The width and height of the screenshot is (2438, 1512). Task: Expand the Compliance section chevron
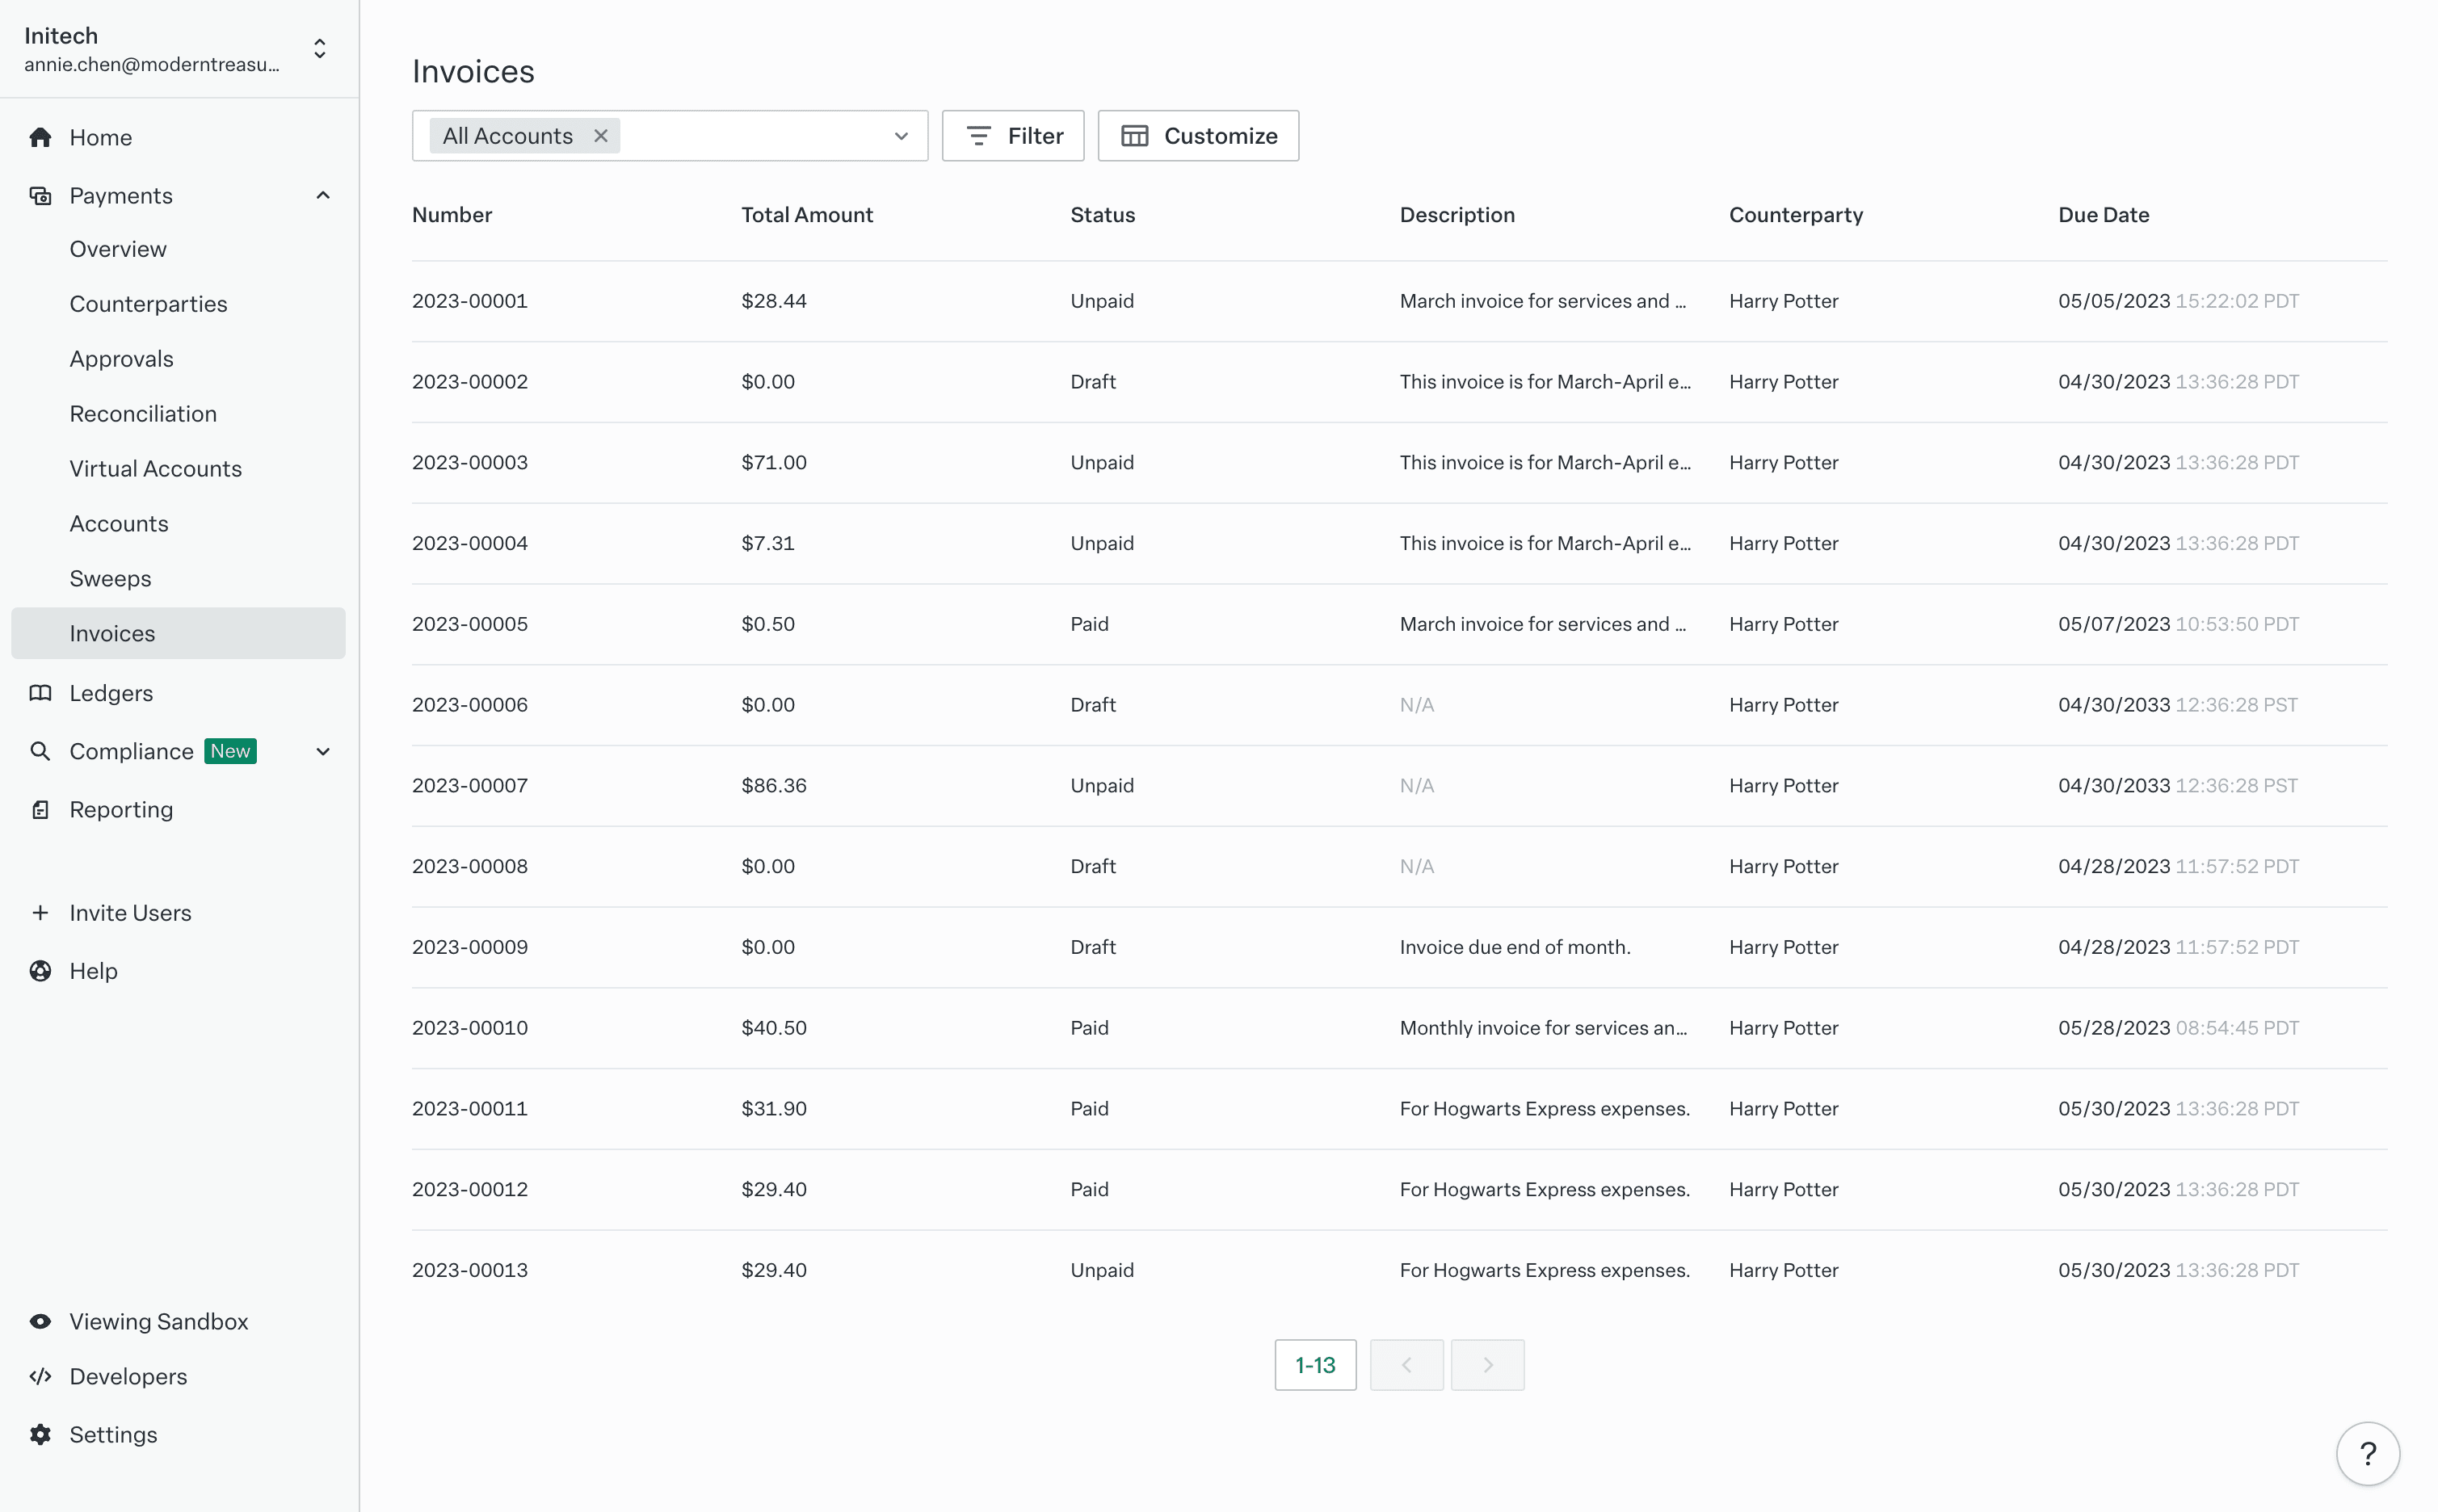pos(322,751)
